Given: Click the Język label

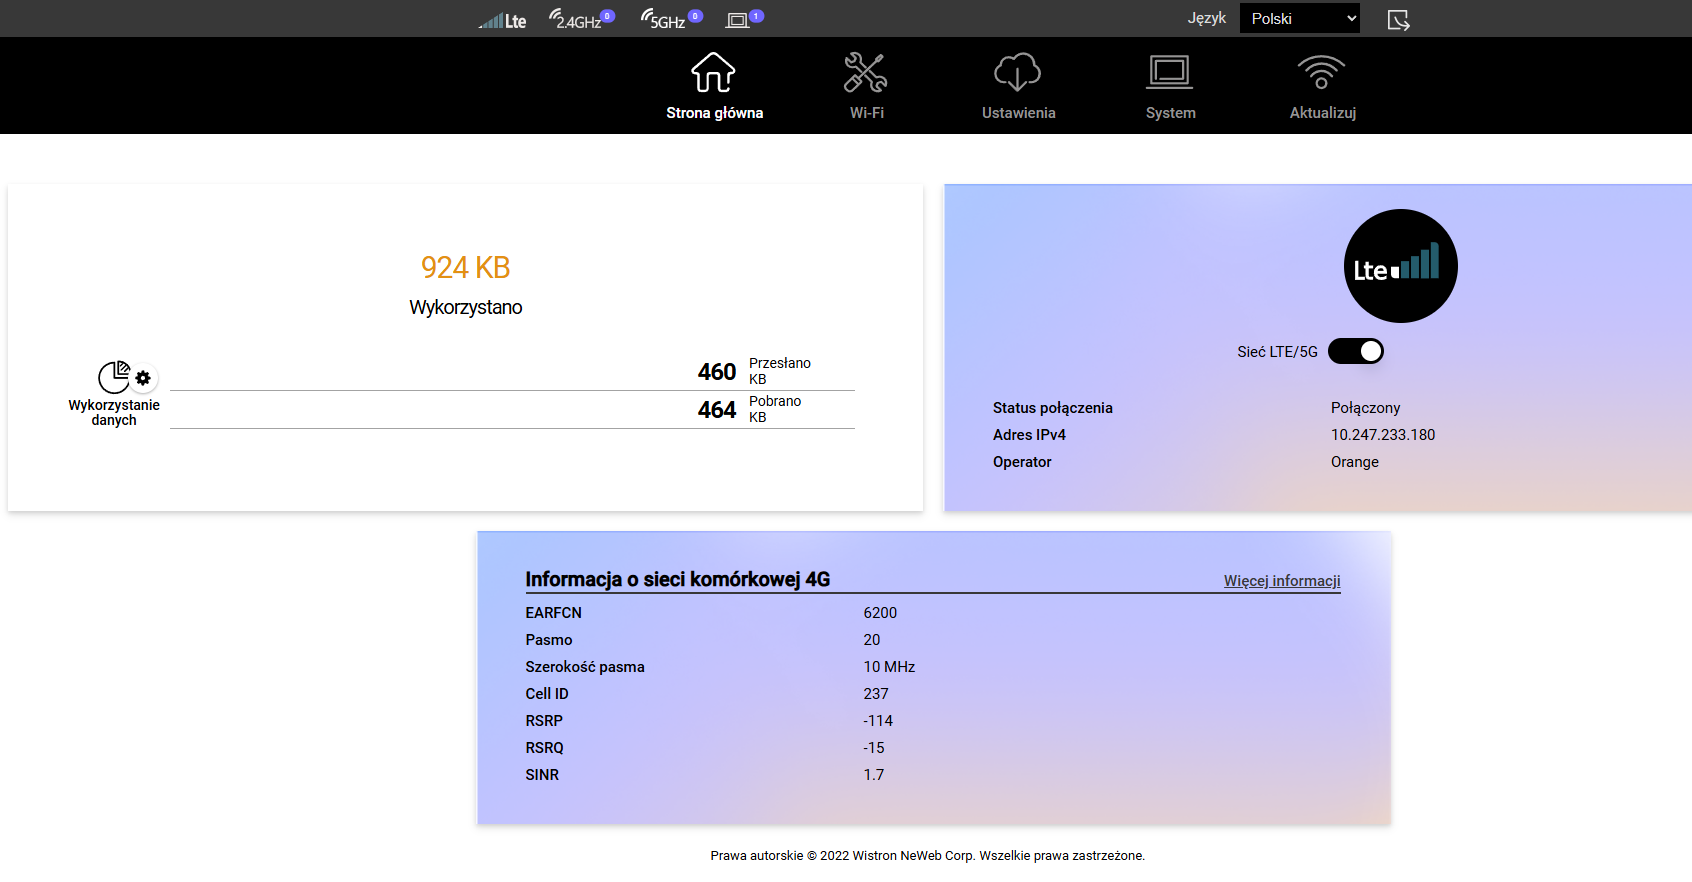Looking at the screenshot, I should [1207, 18].
